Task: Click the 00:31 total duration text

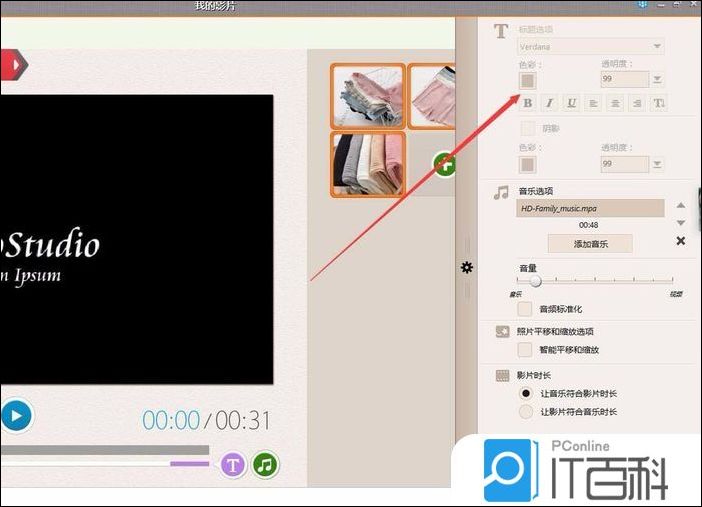Action: (x=243, y=421)
